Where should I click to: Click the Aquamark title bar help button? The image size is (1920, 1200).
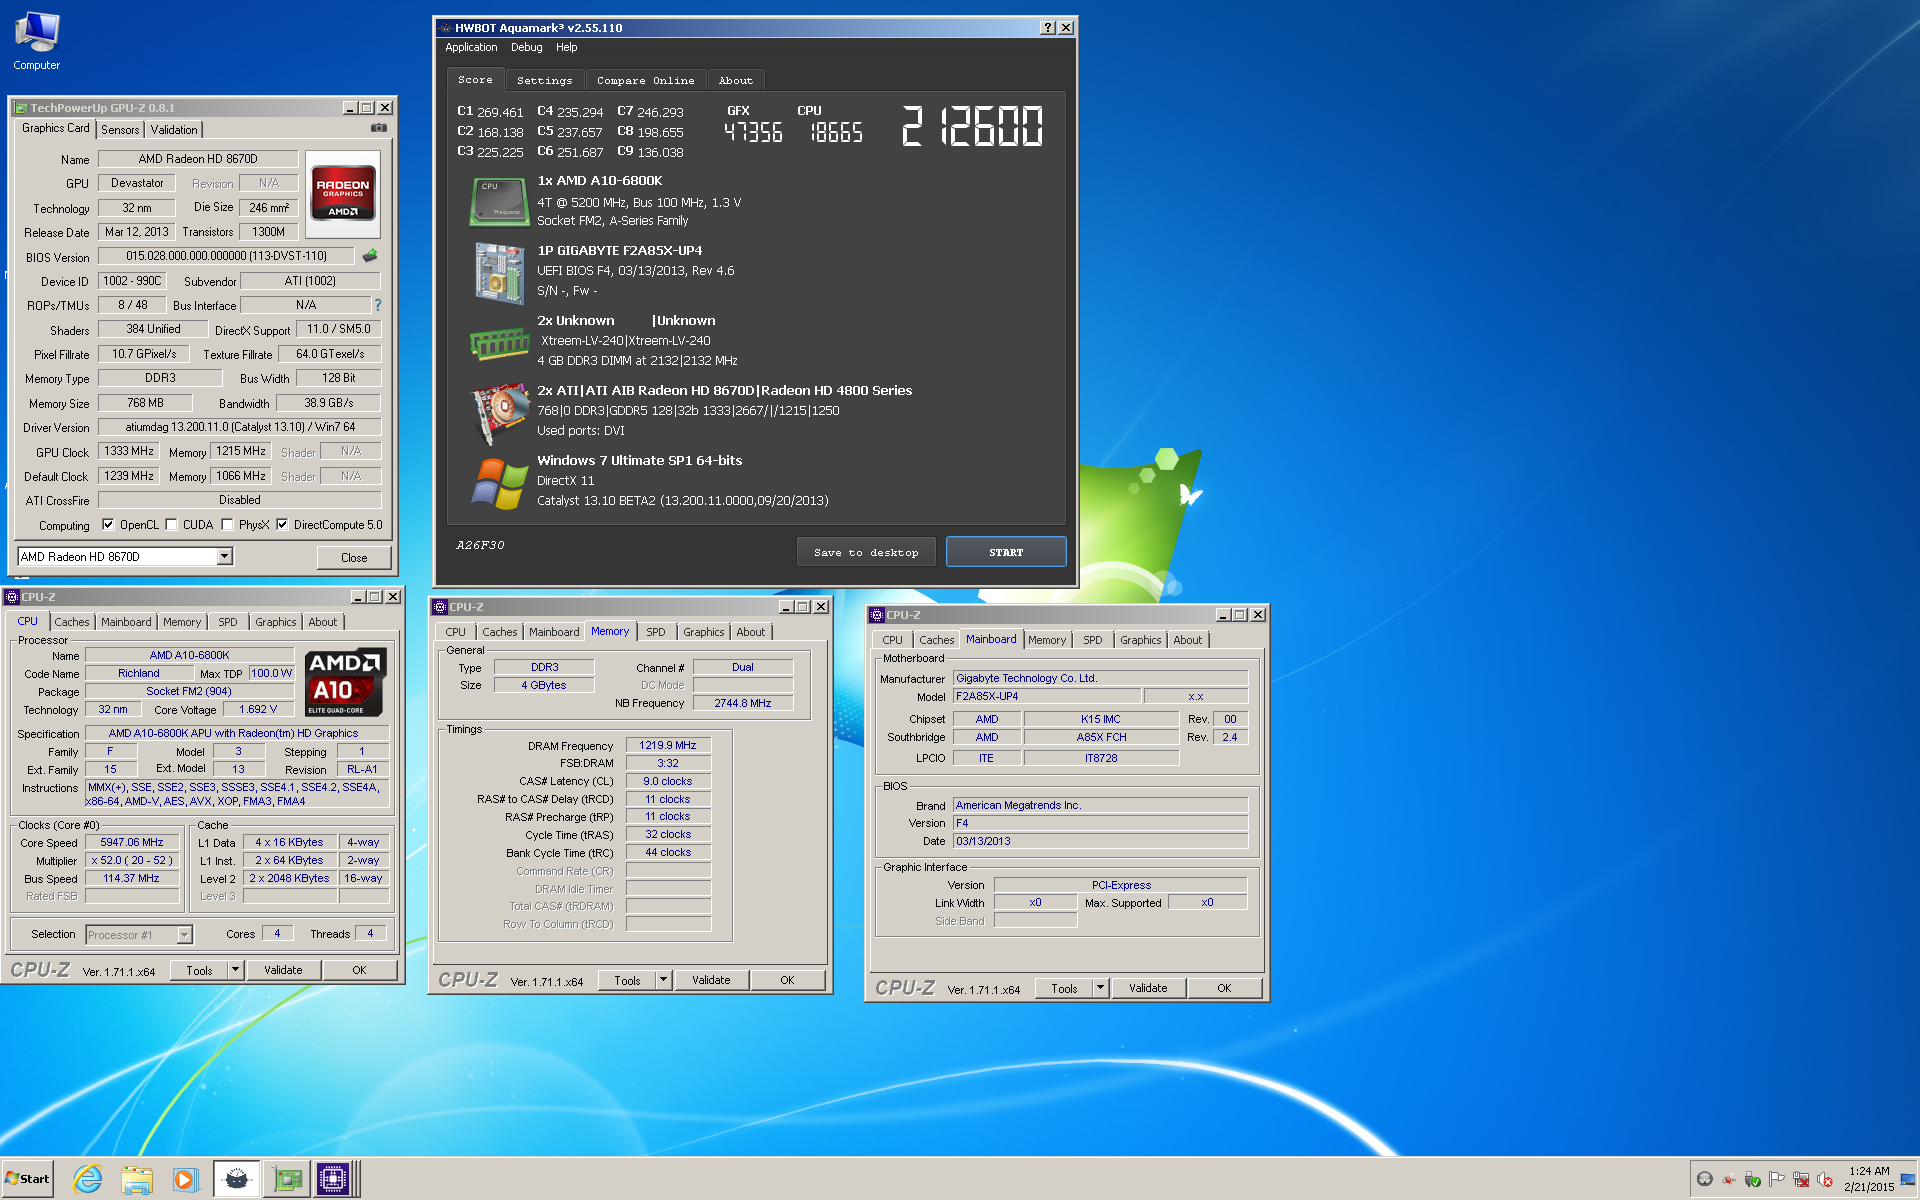[x=1047, y=28]
